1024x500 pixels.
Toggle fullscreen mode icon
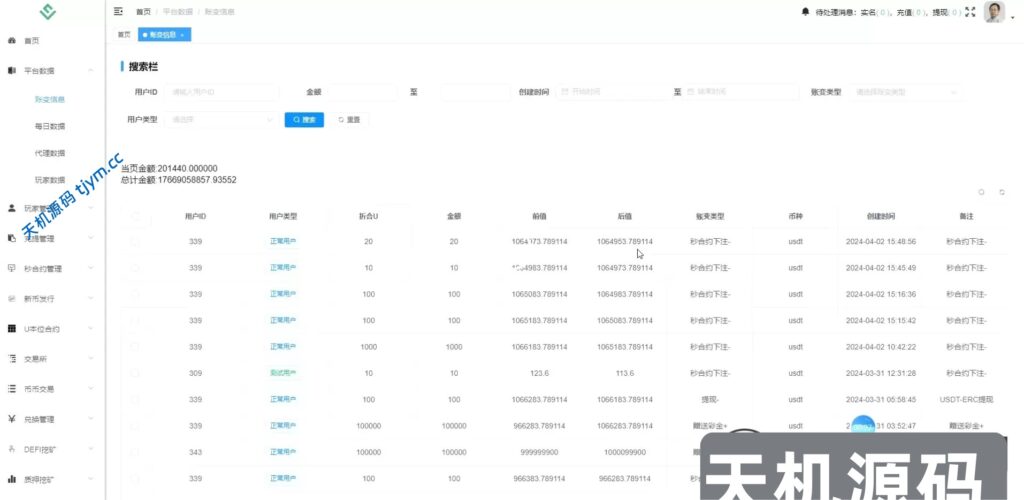click(970, 12)
